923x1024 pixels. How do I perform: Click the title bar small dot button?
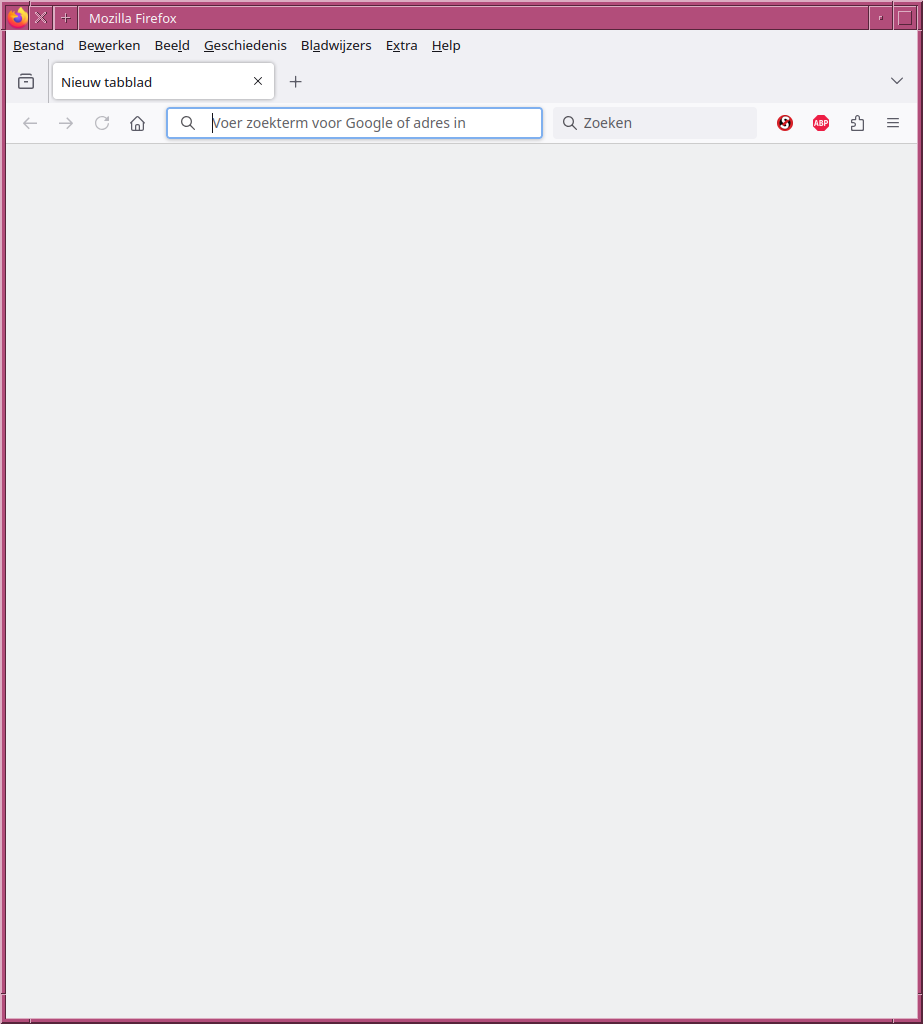[881, 18]
